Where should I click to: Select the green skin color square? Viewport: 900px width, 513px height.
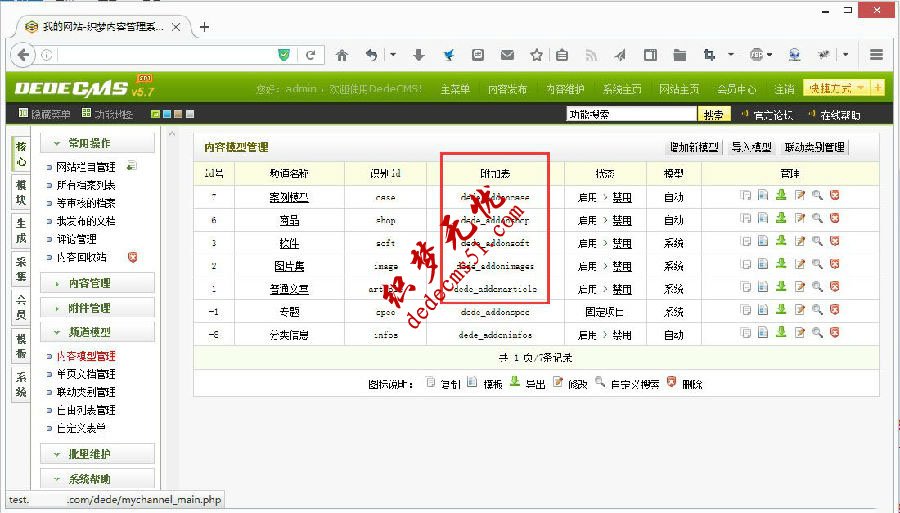155,114
